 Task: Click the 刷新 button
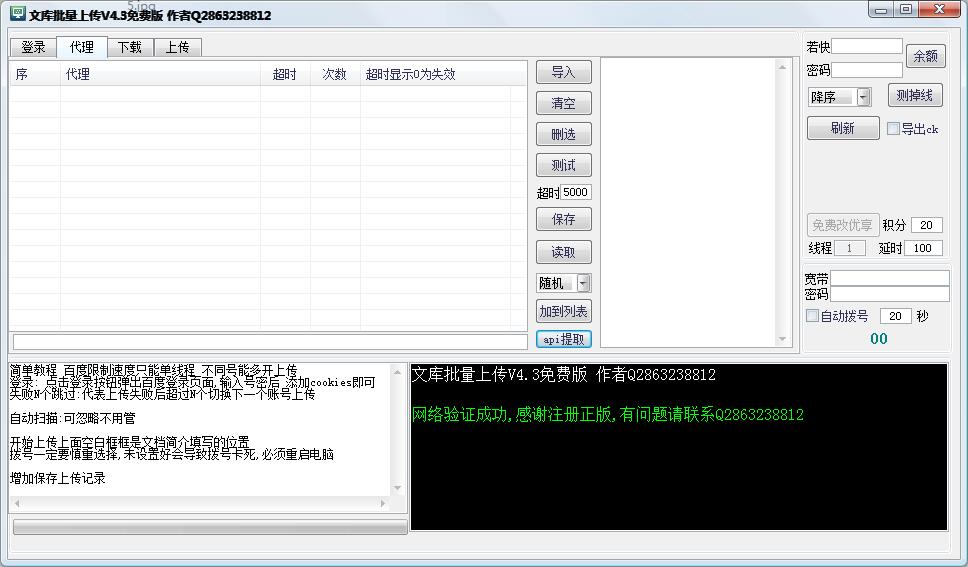(843, 128)
